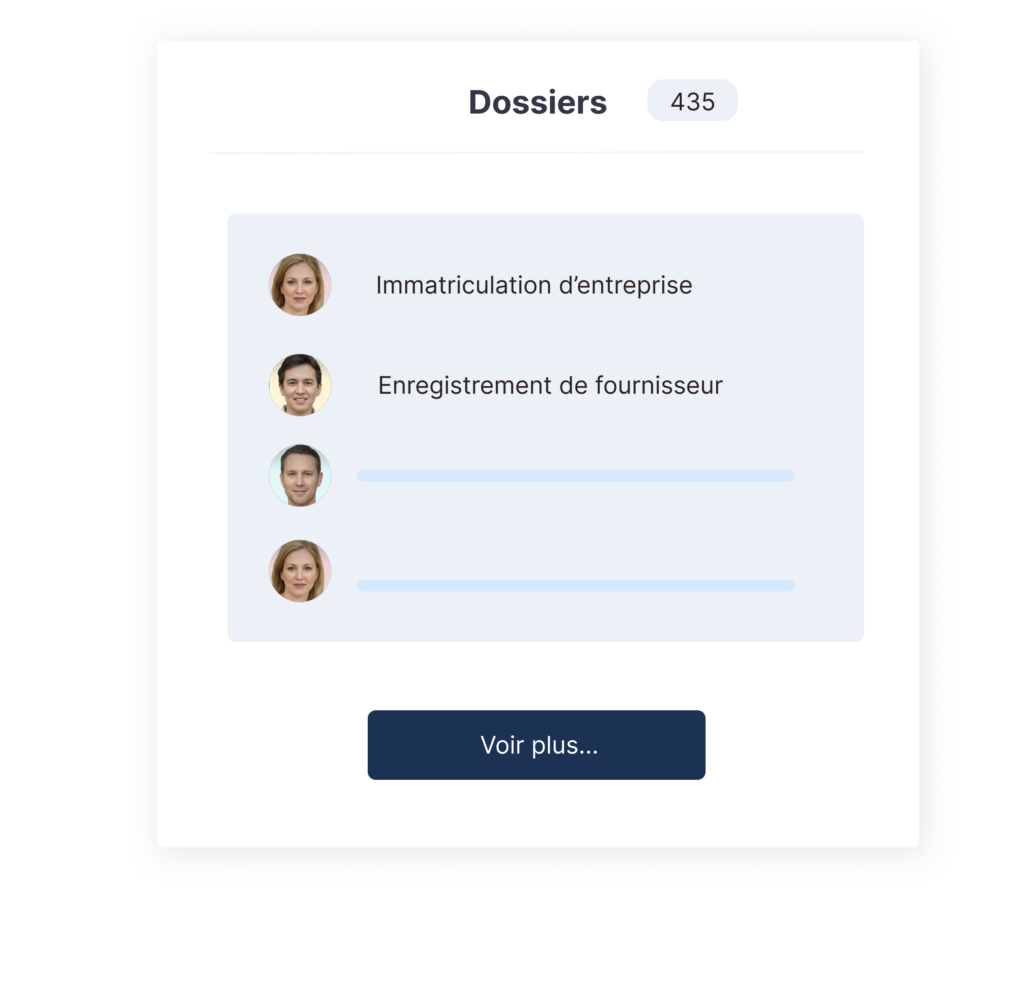Click the word Immatriculation in first row

pos(464,285)
